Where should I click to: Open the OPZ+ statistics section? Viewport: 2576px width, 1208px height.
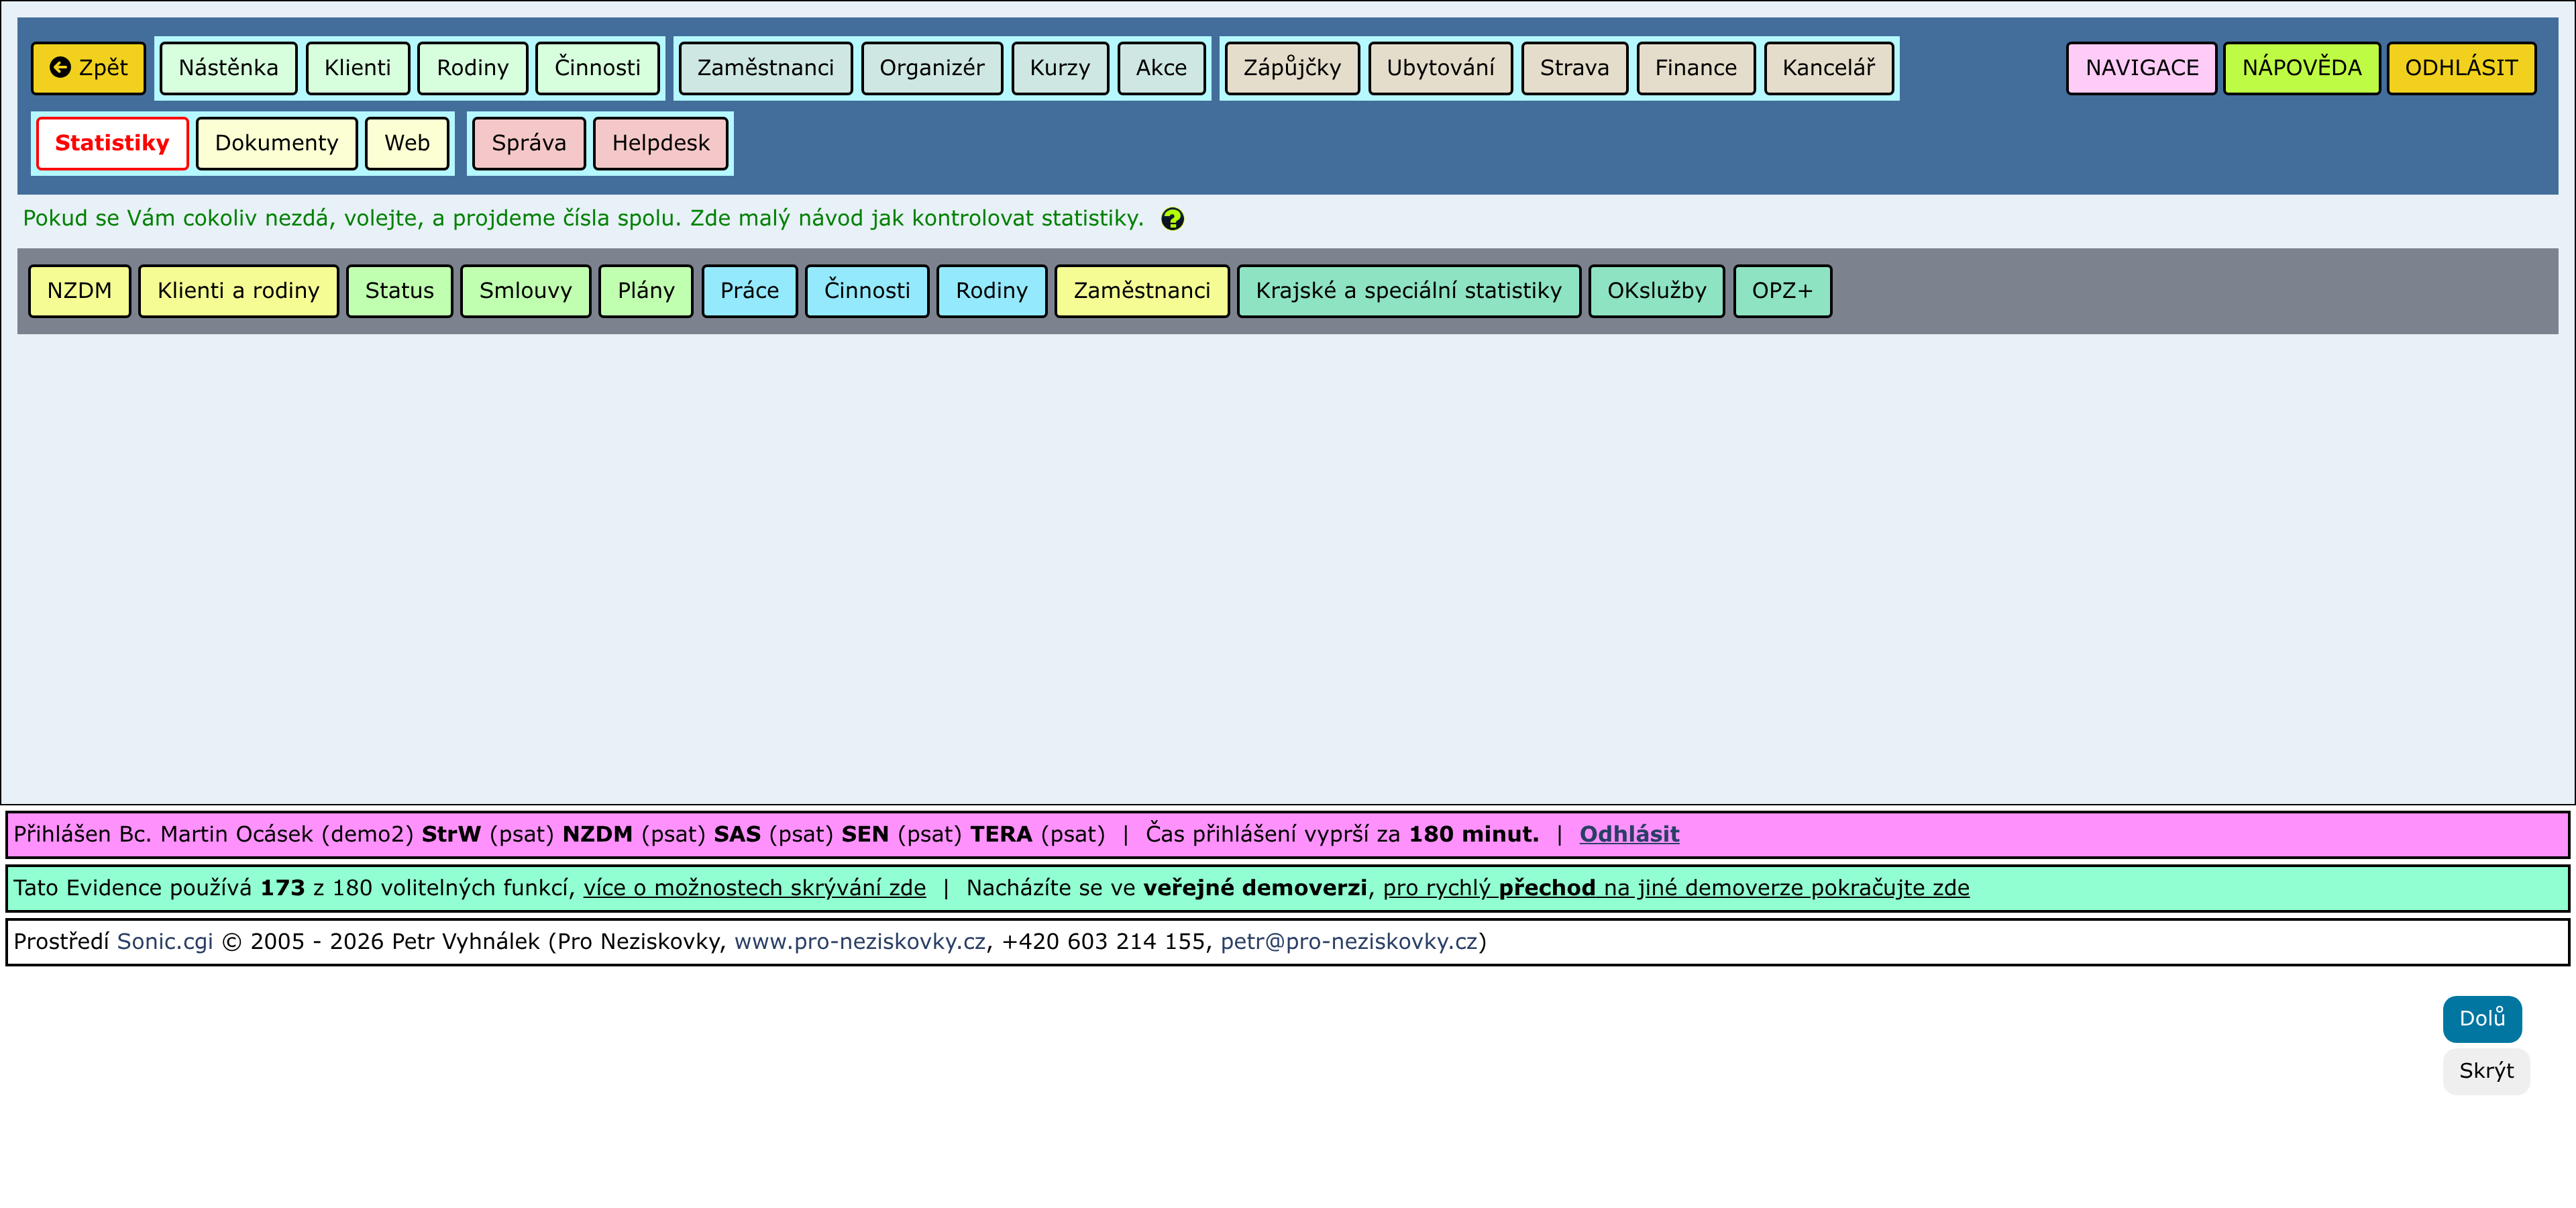(1781, 291)
